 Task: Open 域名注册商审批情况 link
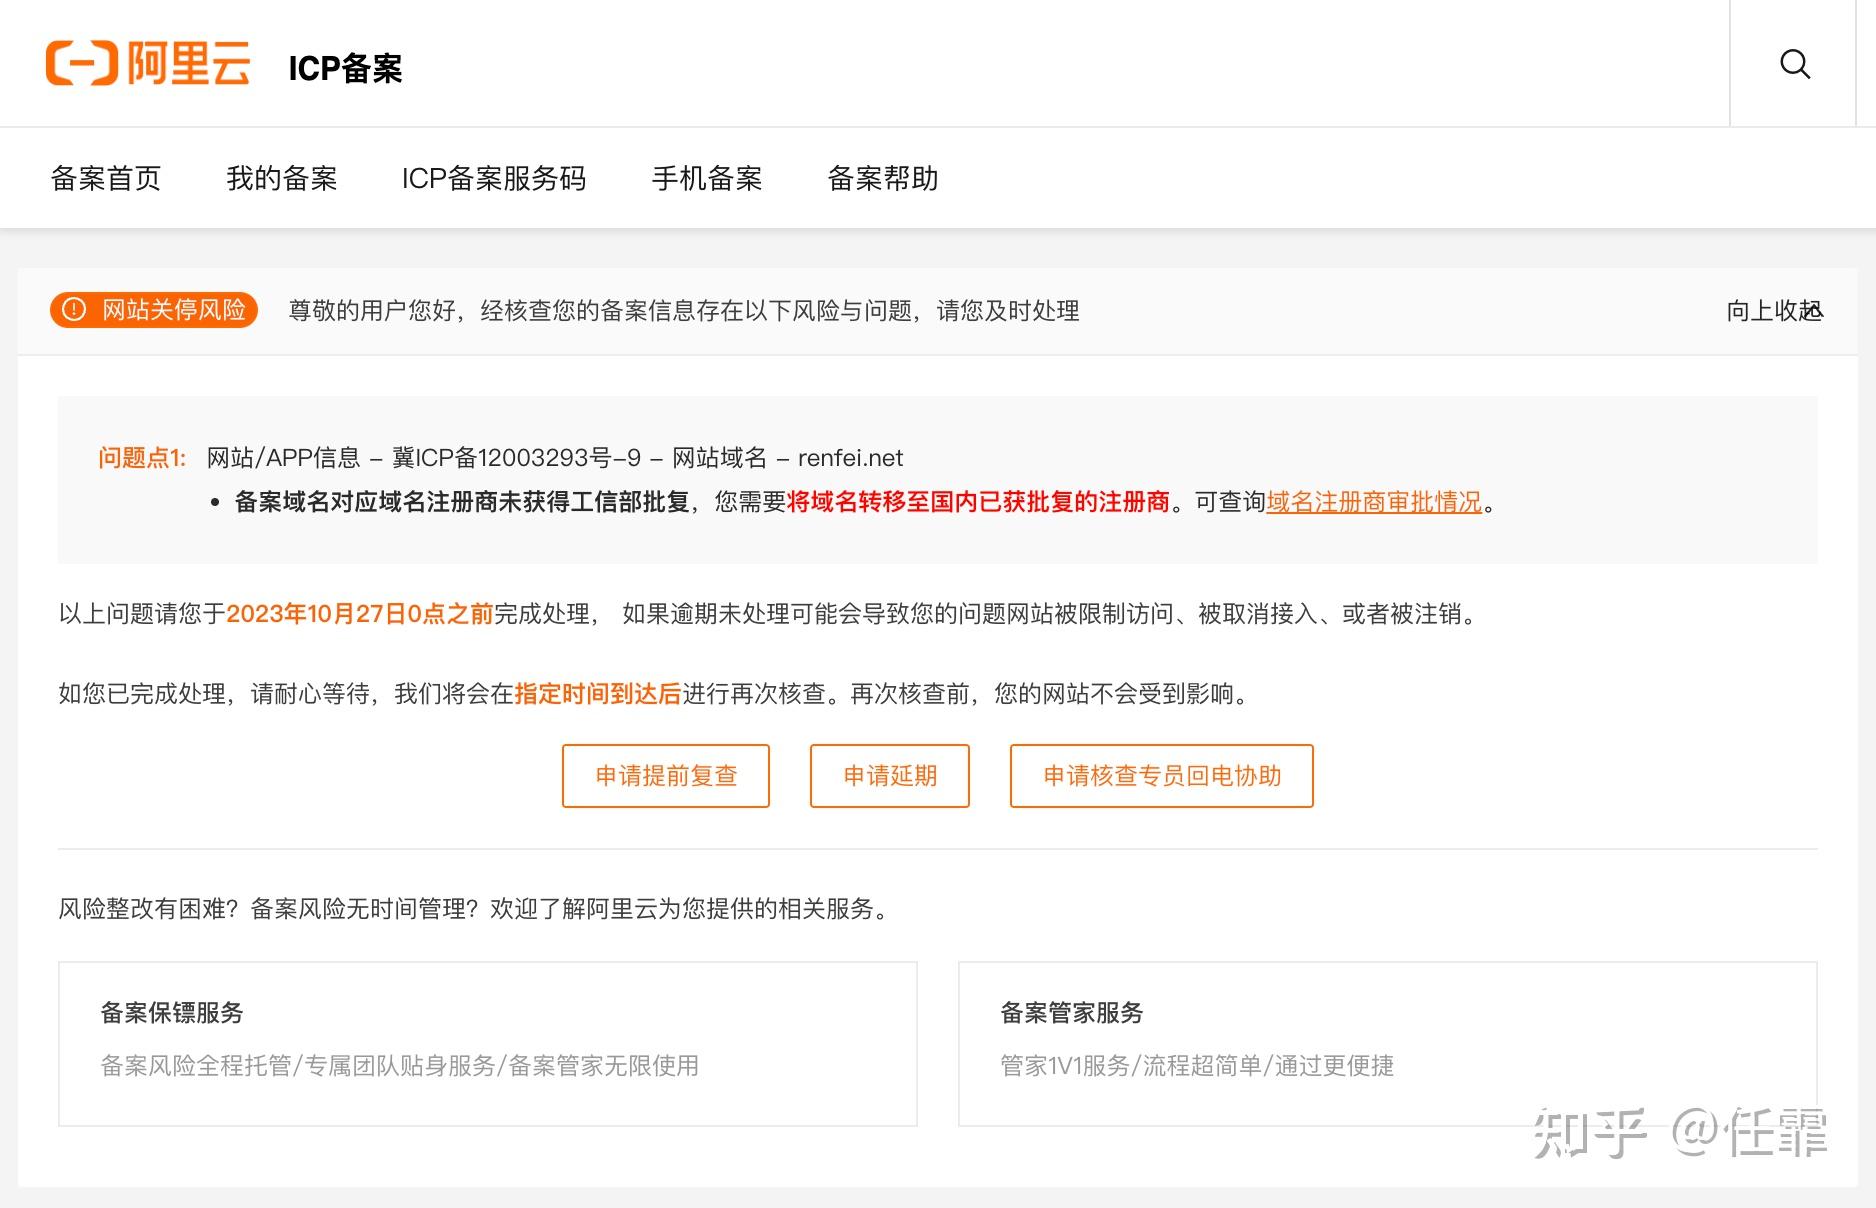(x=1374, y=502)
